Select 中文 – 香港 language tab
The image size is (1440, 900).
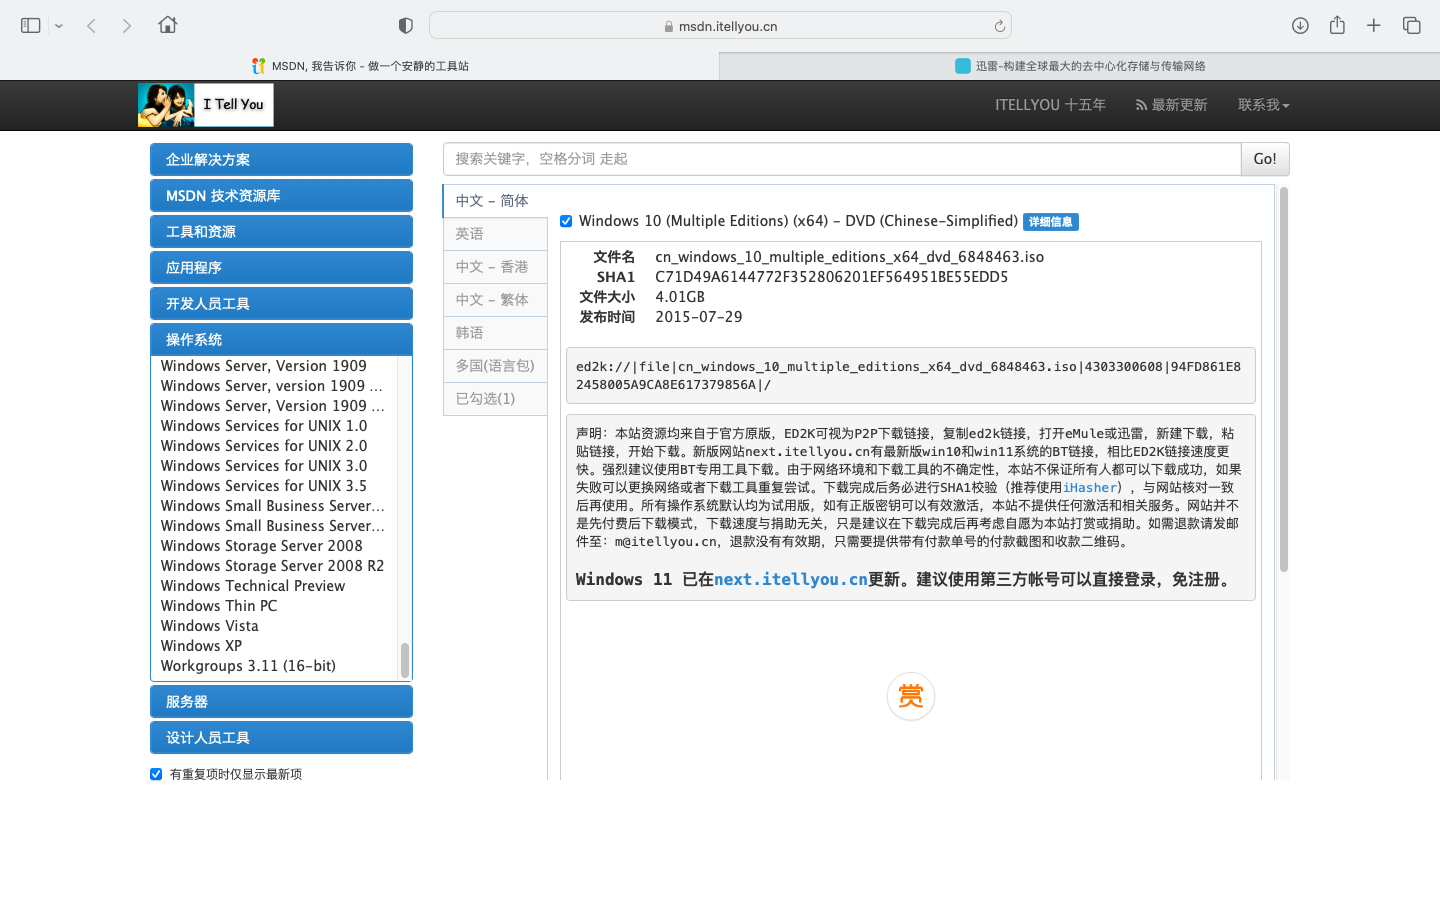pos(494,267)
